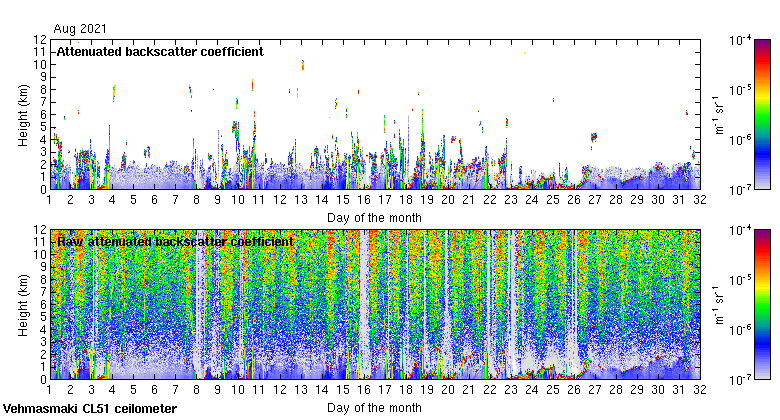780x420 pixels.
Task: Click day 8 tick on lower plot axis
Action: [196, 391]
